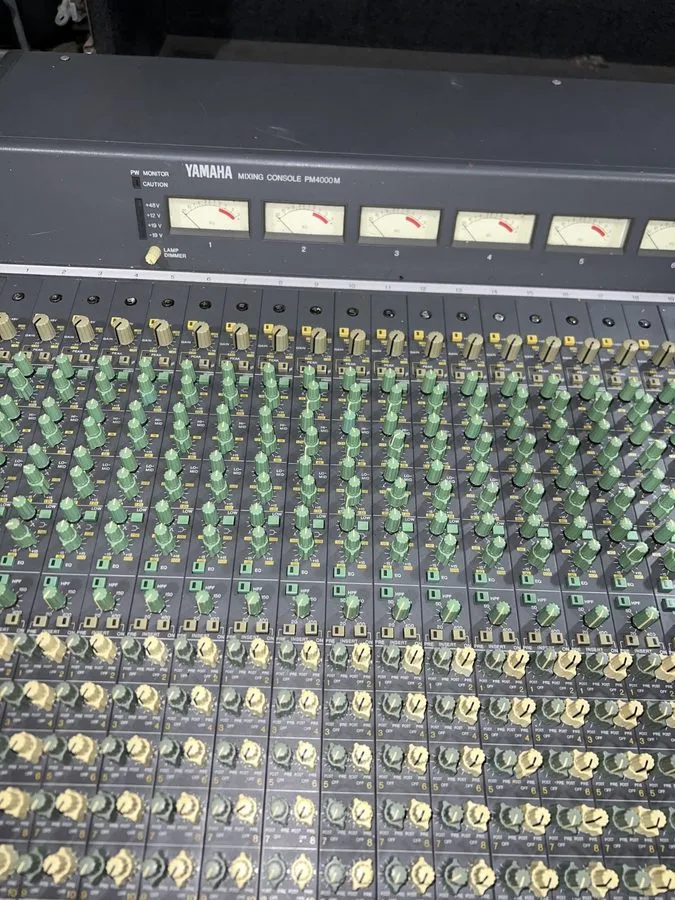The image size is (675, 900).
Task: Turn channel 15 cream aux 6 send knob
Action: pos(639,767)
